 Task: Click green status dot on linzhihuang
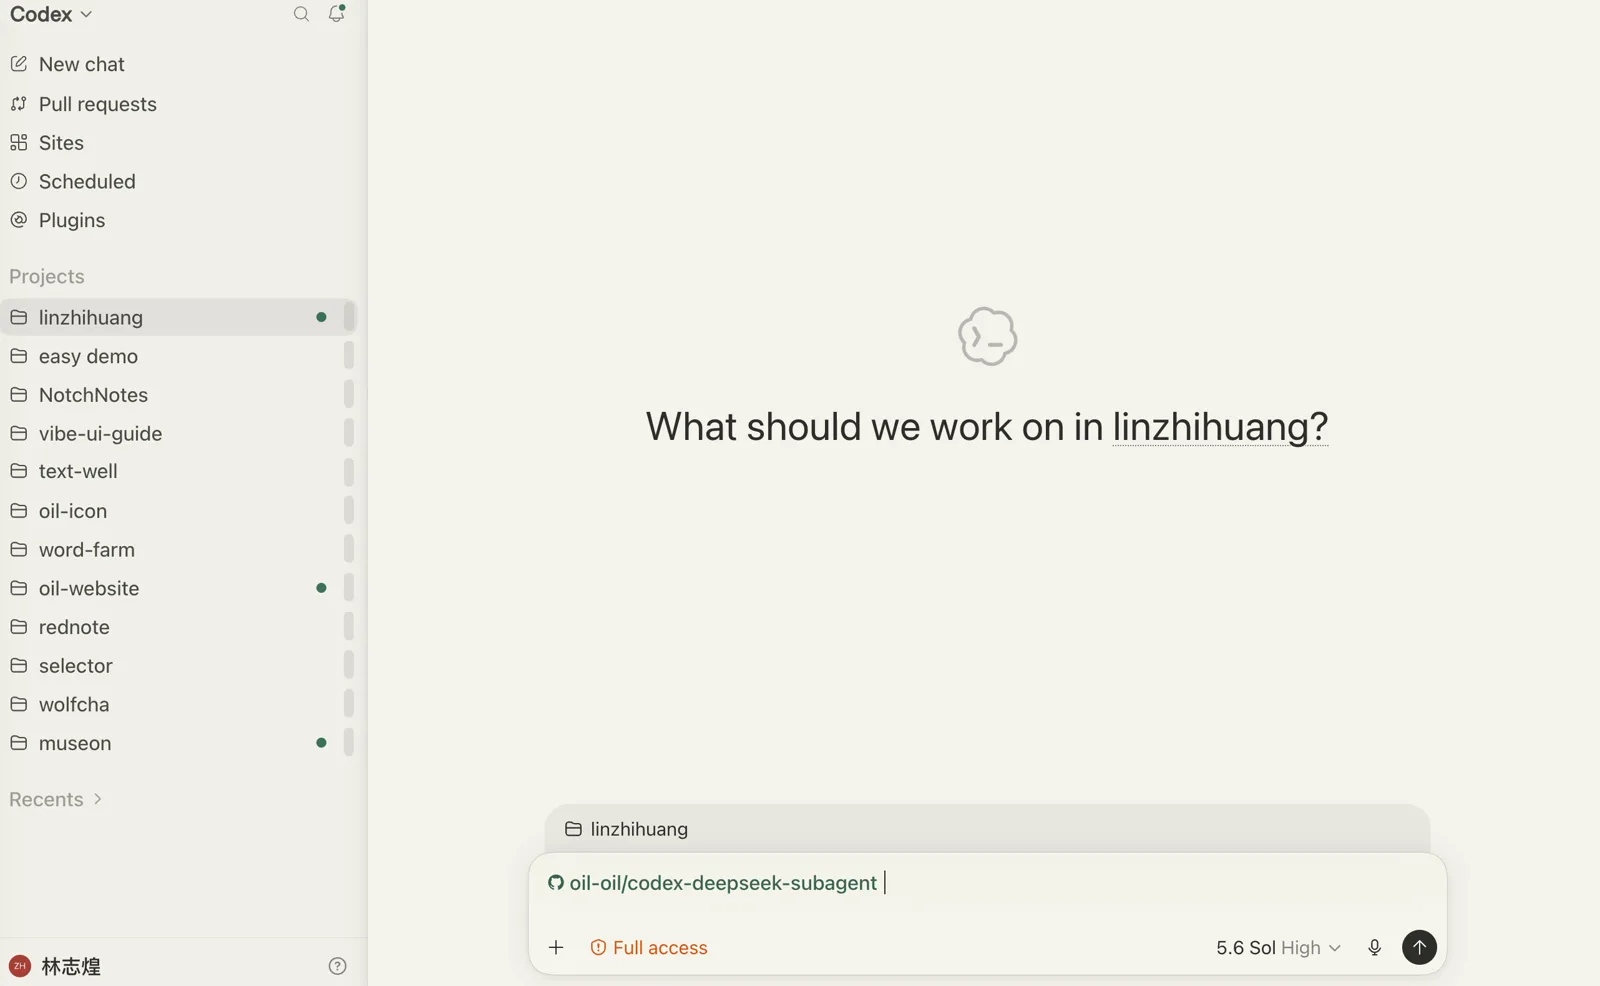[x=321, y=317]
